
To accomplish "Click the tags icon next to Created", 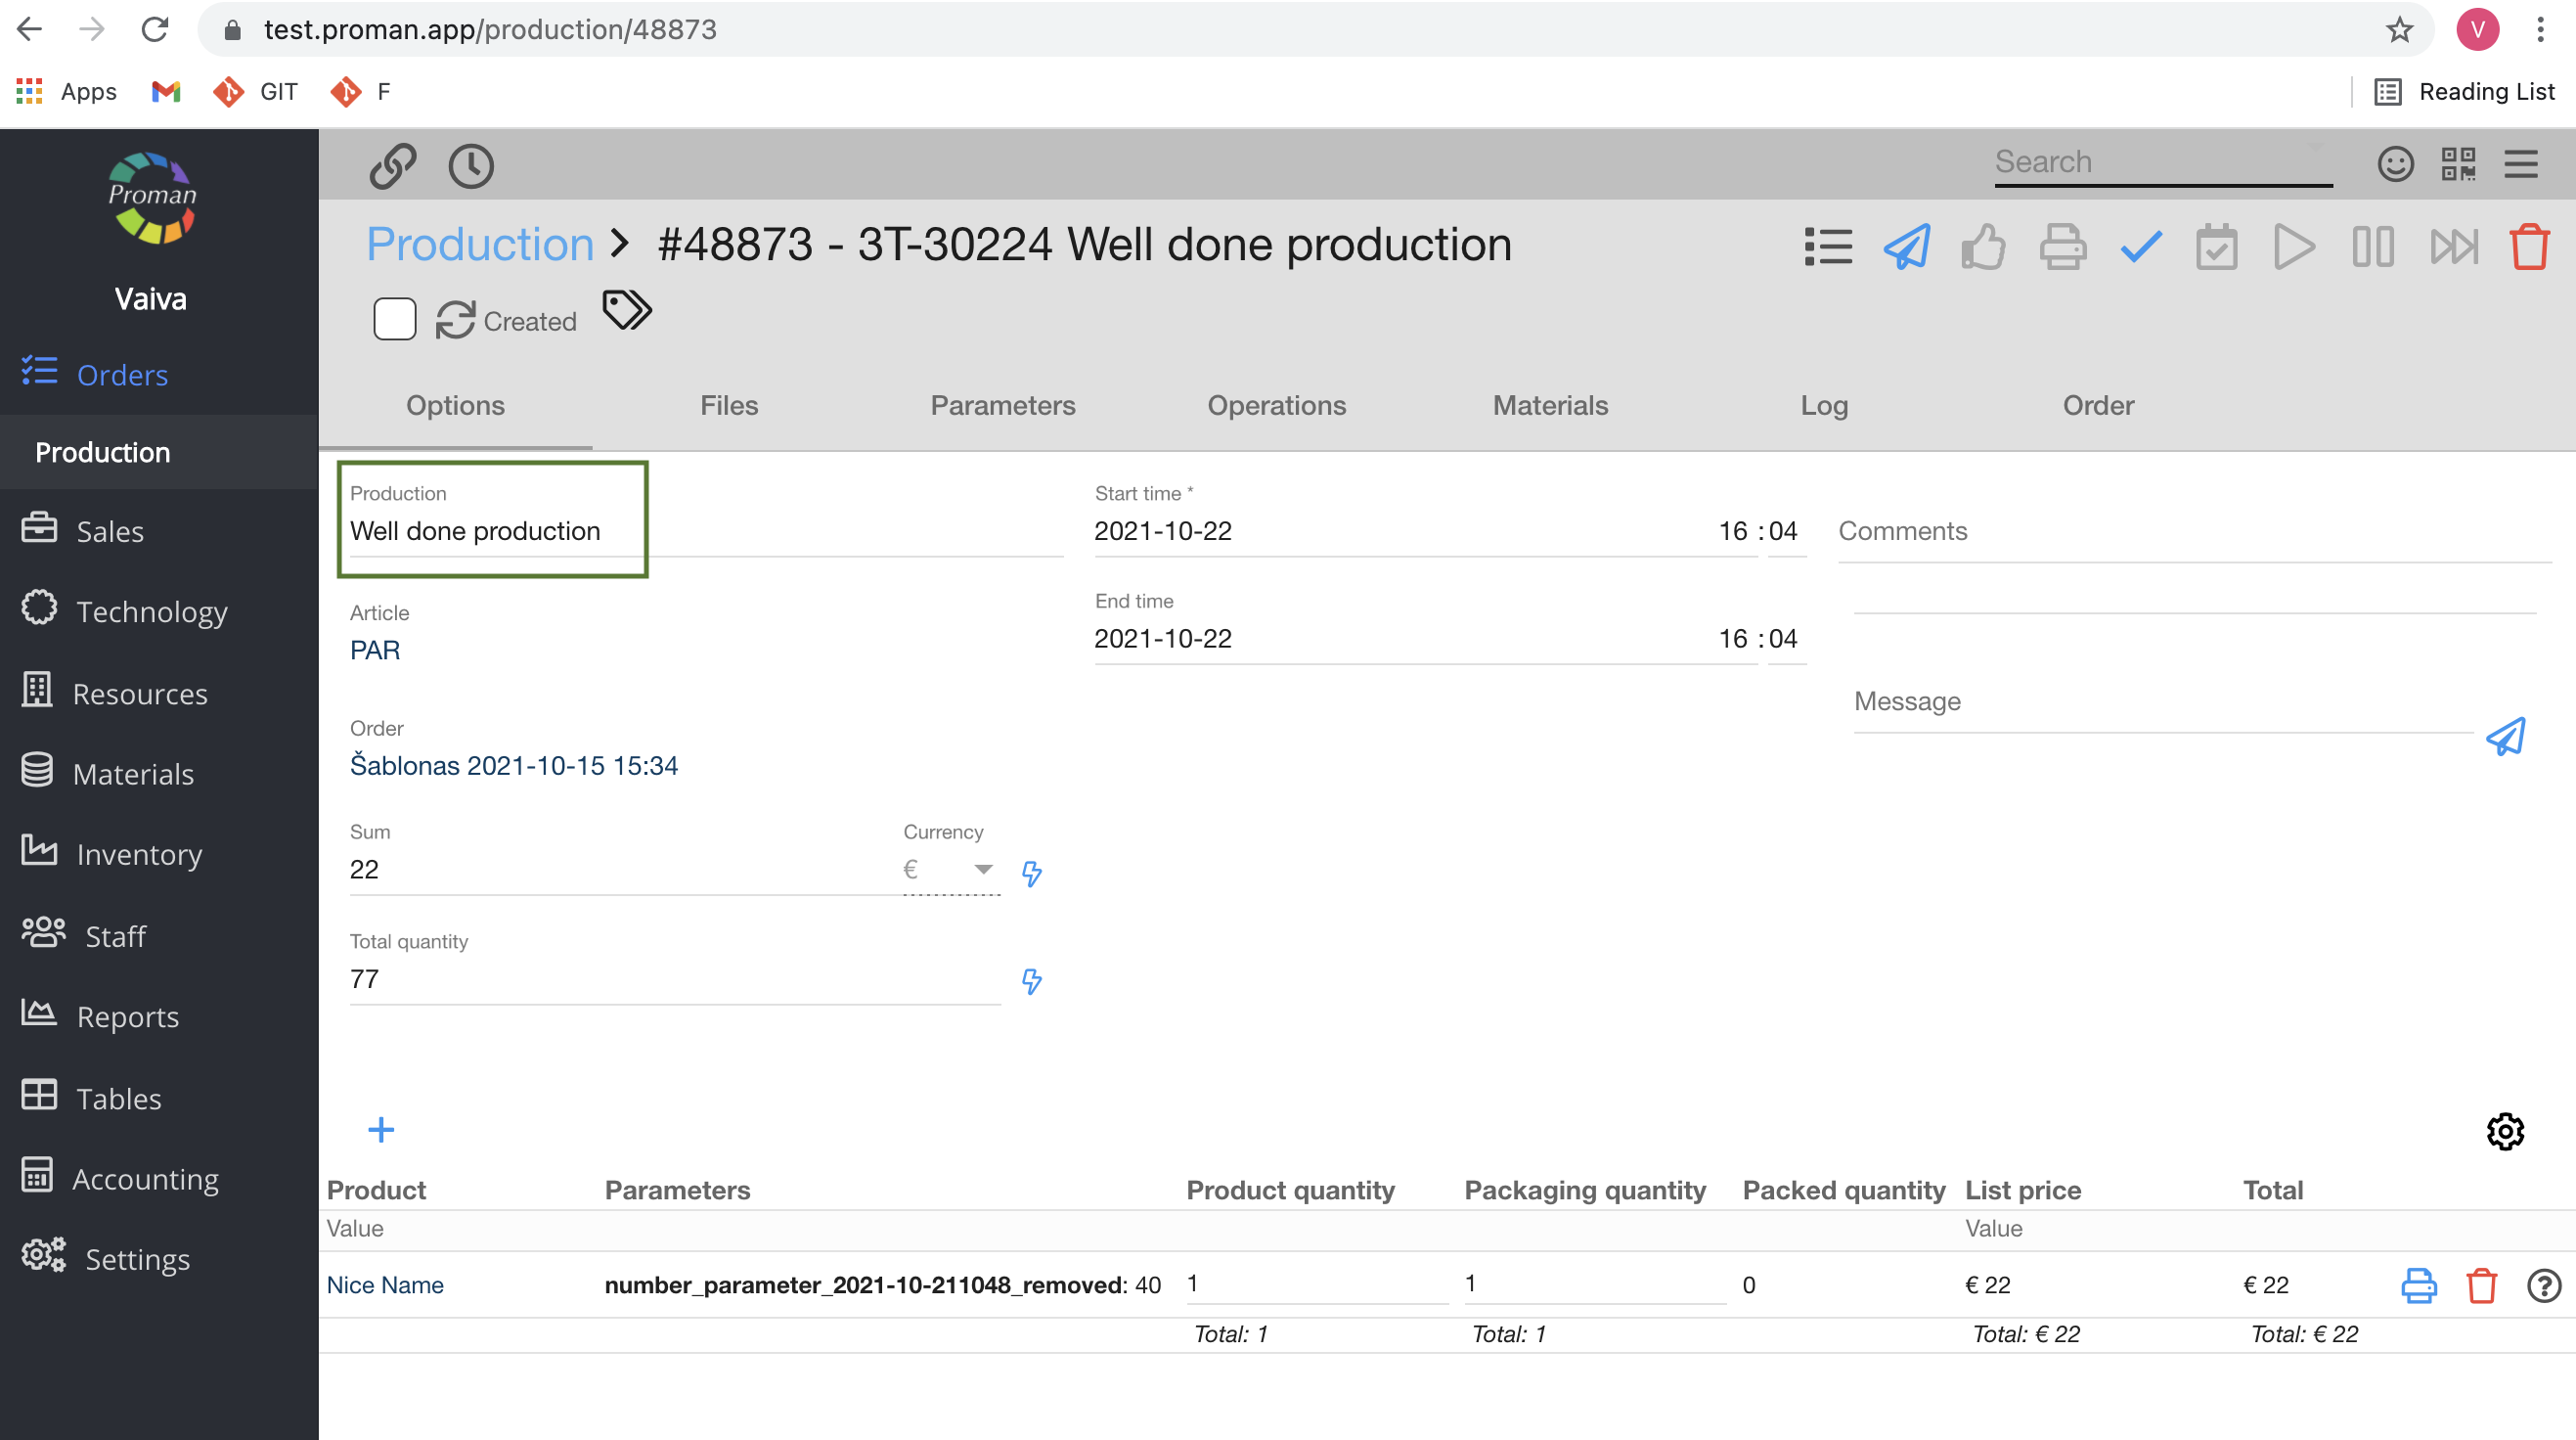I will (x=627, y=311).
